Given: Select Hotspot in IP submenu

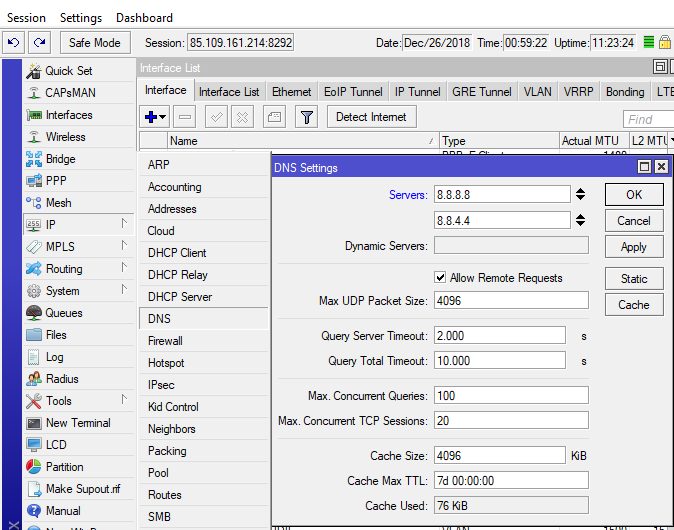Looking at the screenshot, I should [204, 363].
